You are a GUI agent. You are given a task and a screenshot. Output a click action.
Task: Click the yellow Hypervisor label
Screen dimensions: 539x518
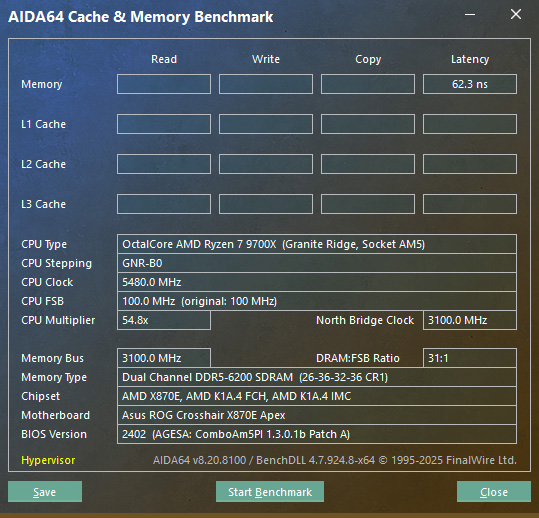click(x=48, y=460)
